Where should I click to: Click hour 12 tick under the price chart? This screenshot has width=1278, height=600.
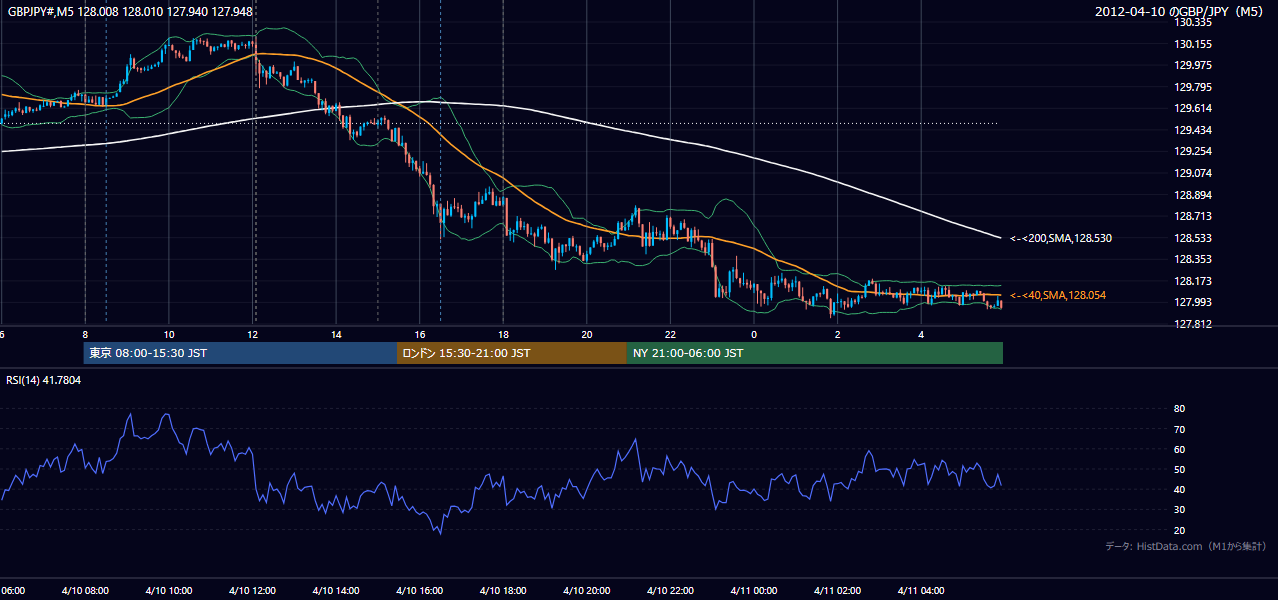(253, 334)
